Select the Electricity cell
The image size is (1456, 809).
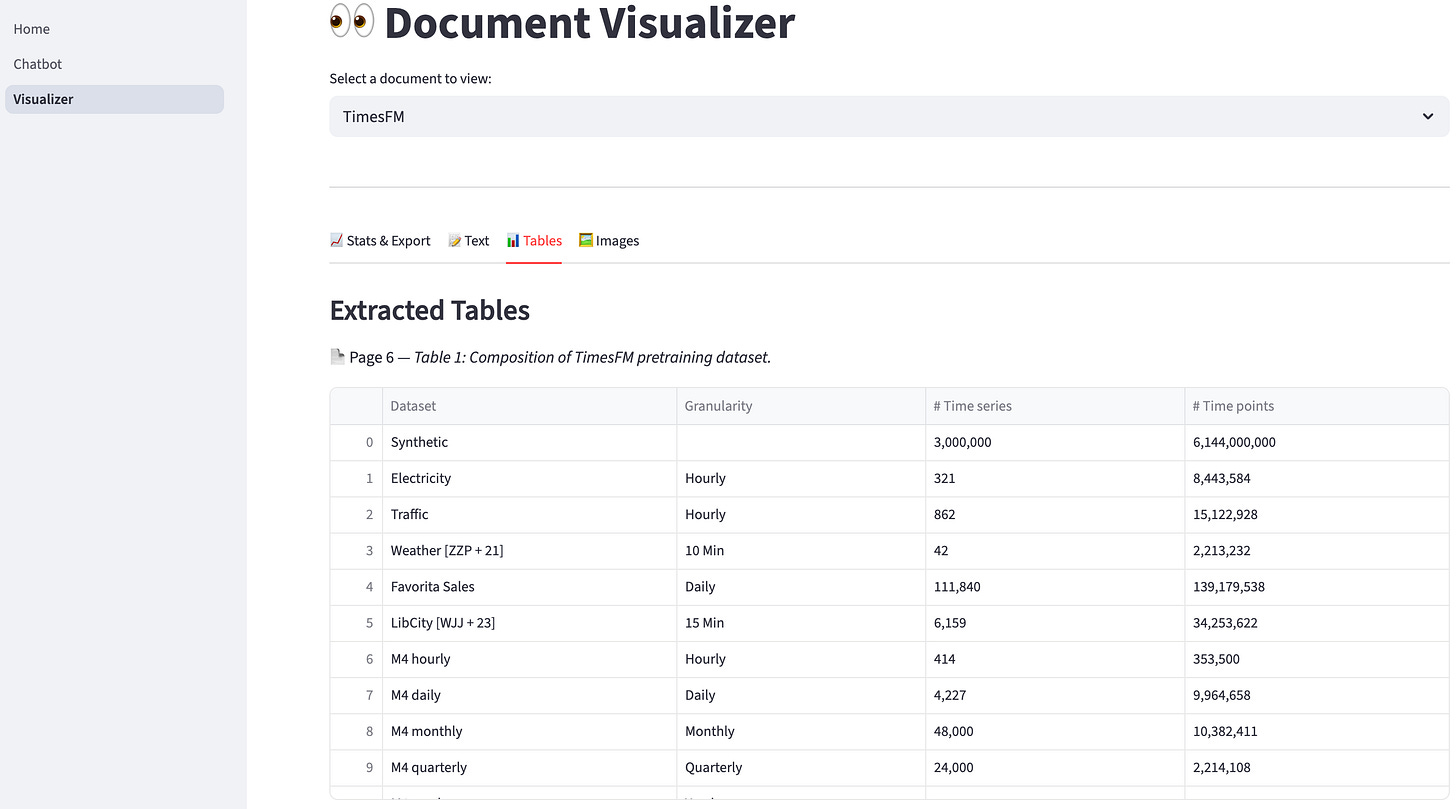pos(529,478)
